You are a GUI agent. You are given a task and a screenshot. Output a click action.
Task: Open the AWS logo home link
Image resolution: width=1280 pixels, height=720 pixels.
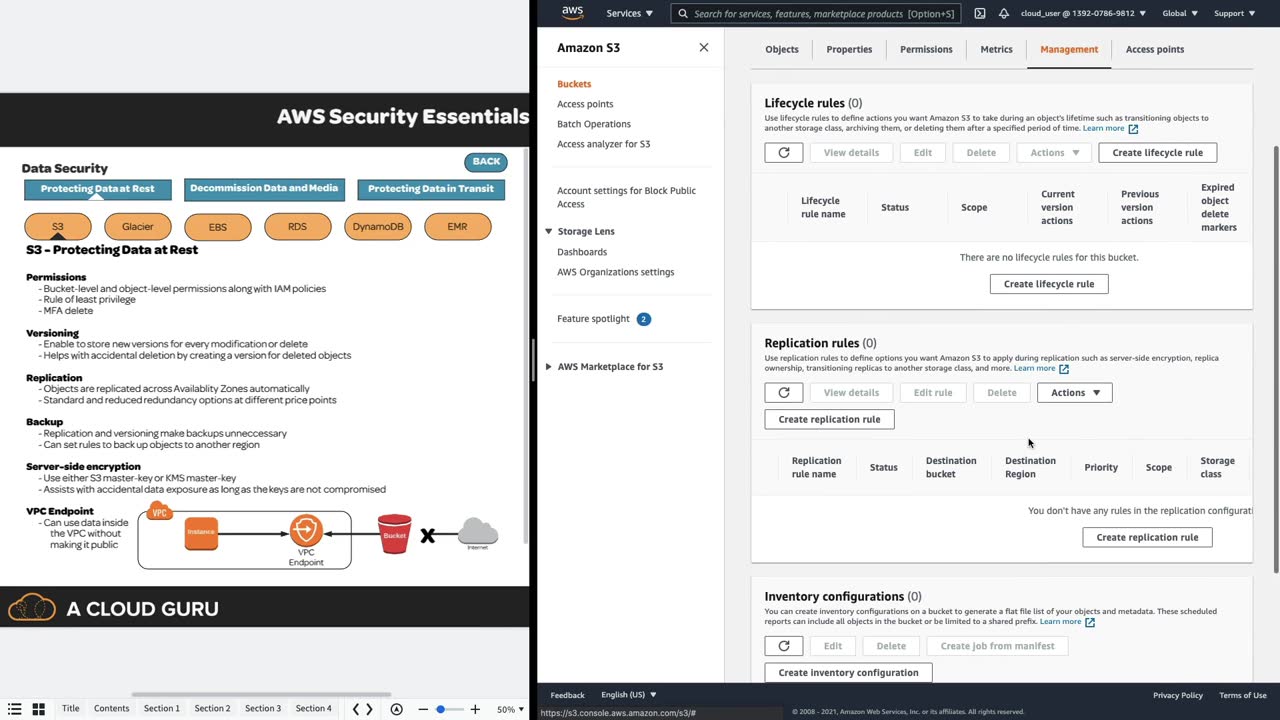pos(572,13)
